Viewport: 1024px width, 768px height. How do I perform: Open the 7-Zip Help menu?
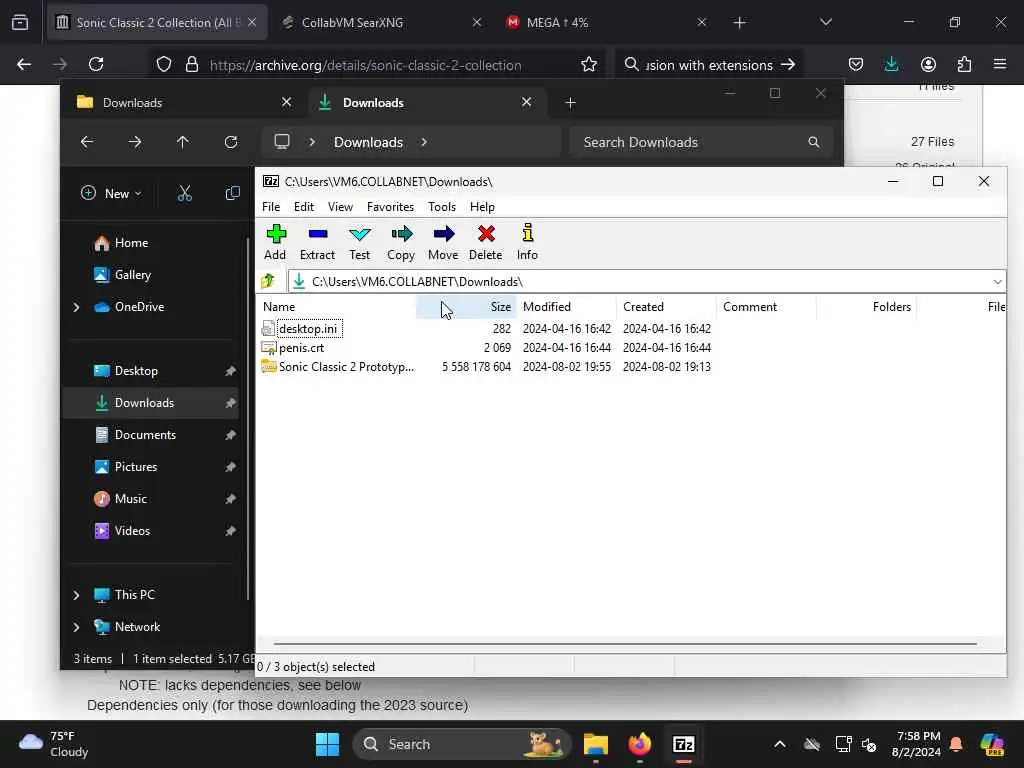click(x=482, y=206)
